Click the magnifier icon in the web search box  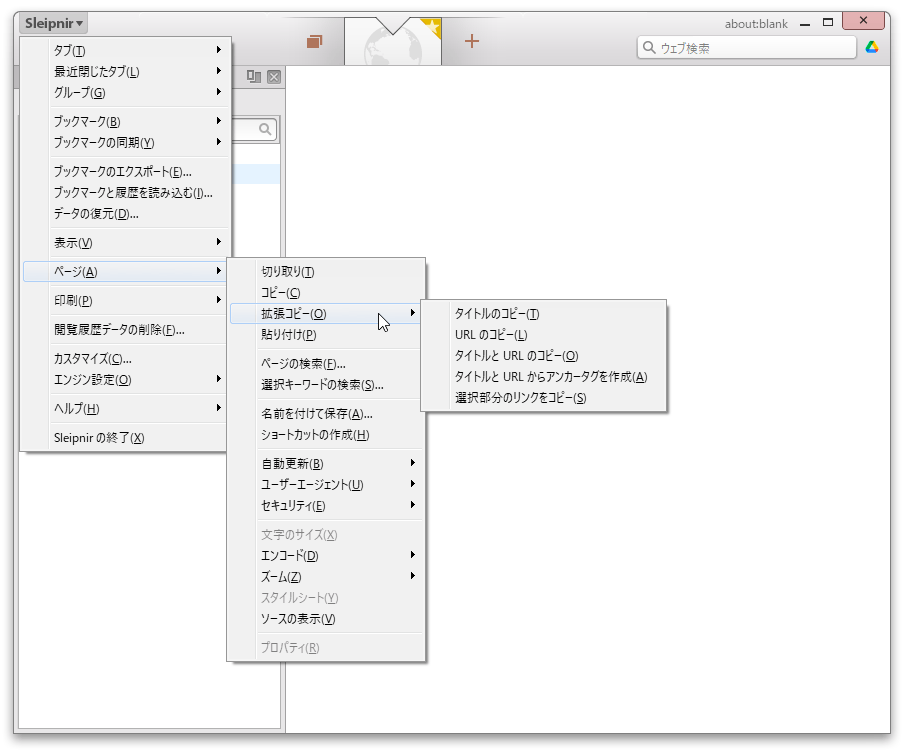pyautogui.click(x=649, y=48)
